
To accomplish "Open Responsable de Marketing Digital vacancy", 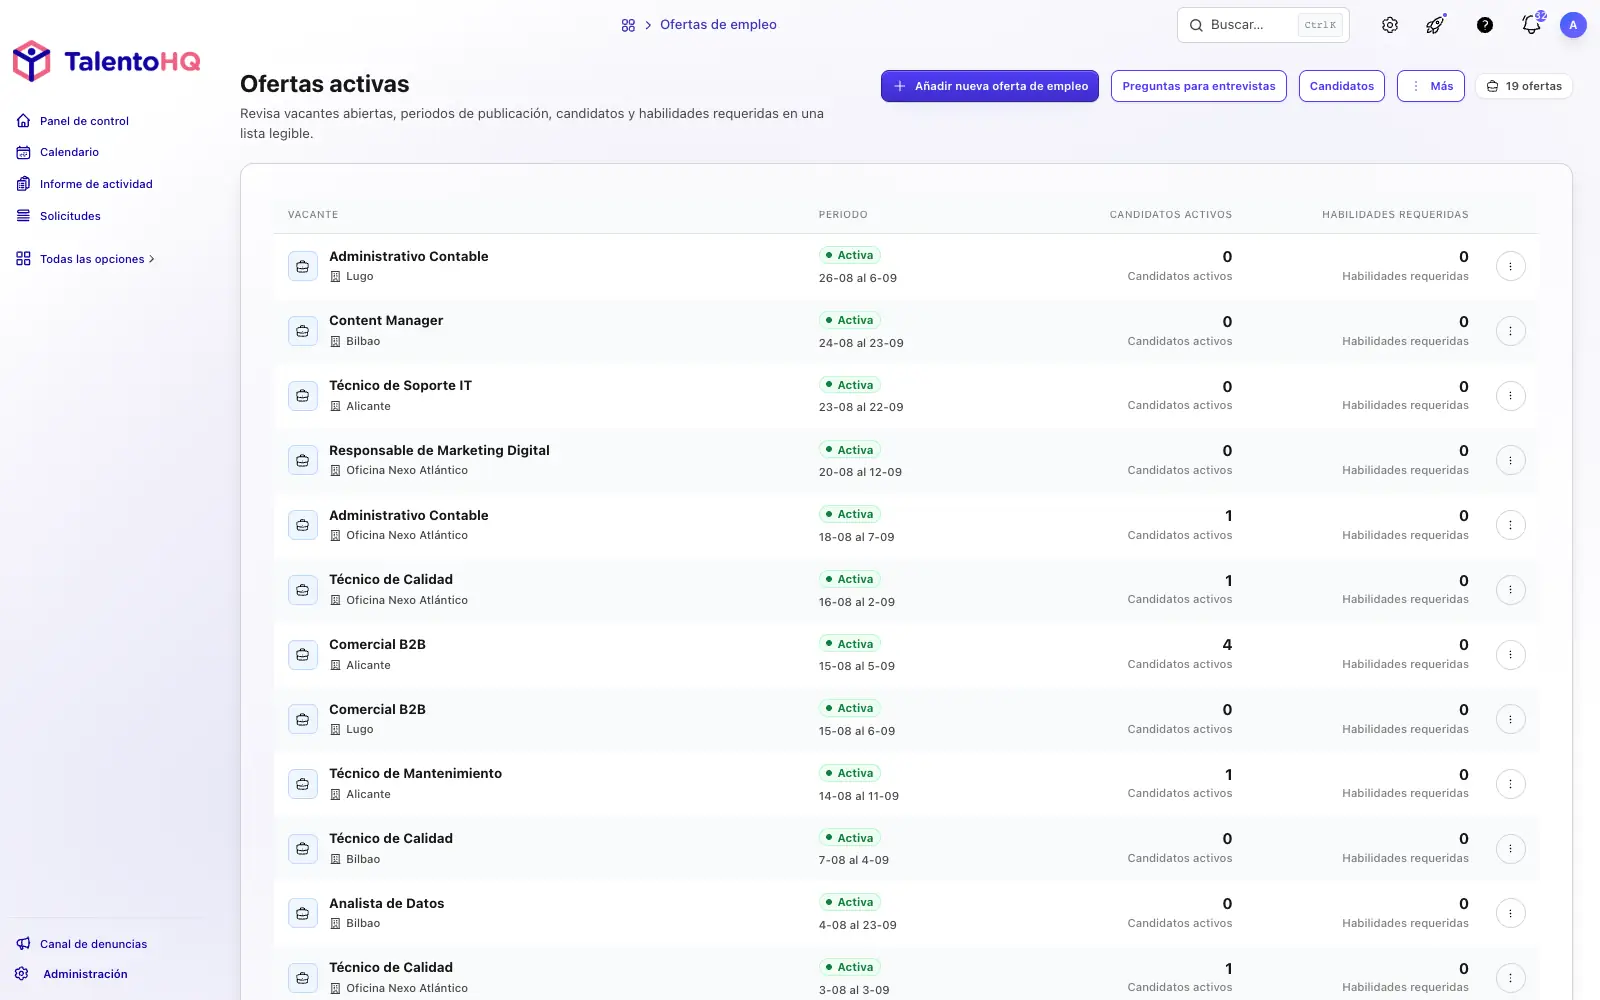I will point(439,451).
